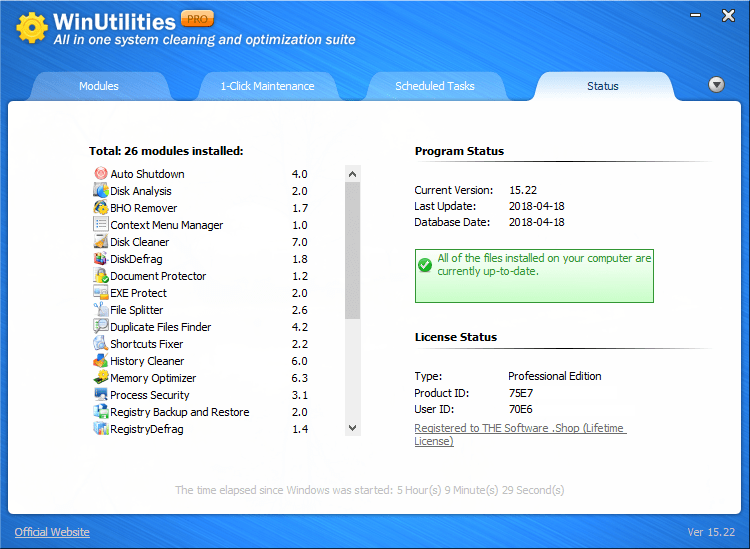Click the WinUtilities gear logo
The height and width of the screenshot is (549, 750).
[x=32, y=28]
